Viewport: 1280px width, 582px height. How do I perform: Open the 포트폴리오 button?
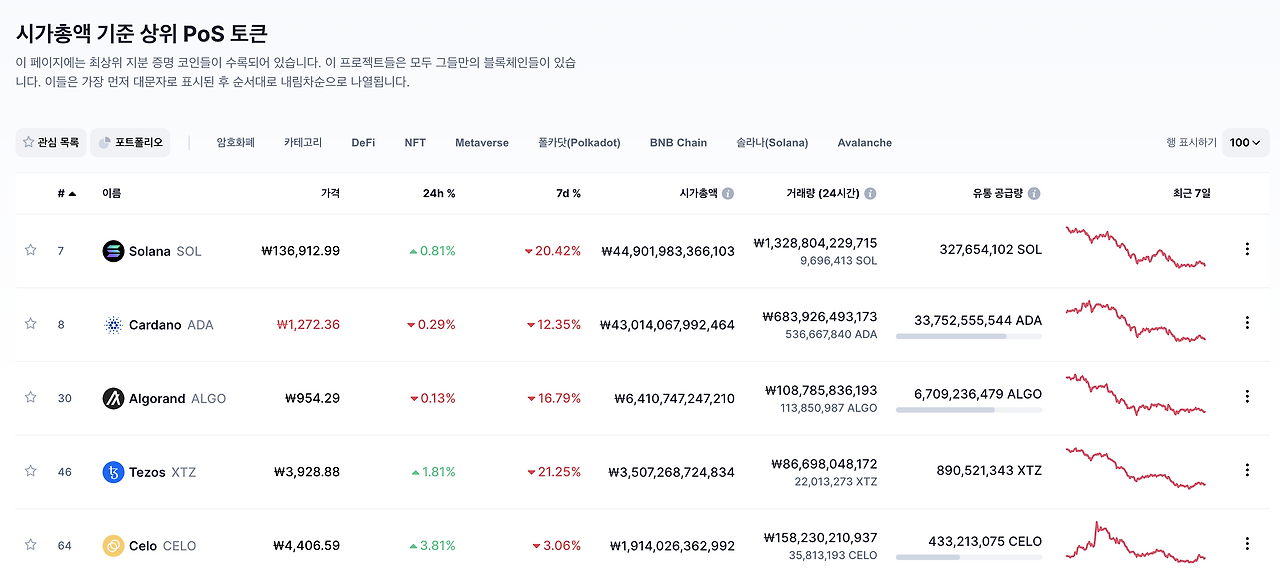tap(133, 142)
